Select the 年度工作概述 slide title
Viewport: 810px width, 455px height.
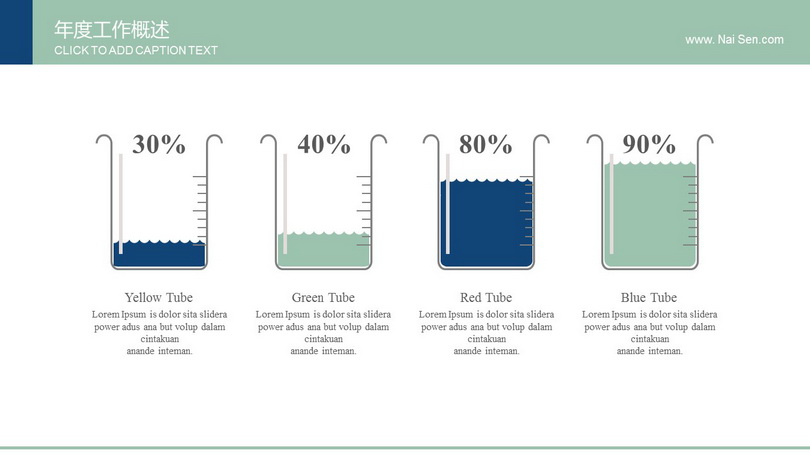112,30
